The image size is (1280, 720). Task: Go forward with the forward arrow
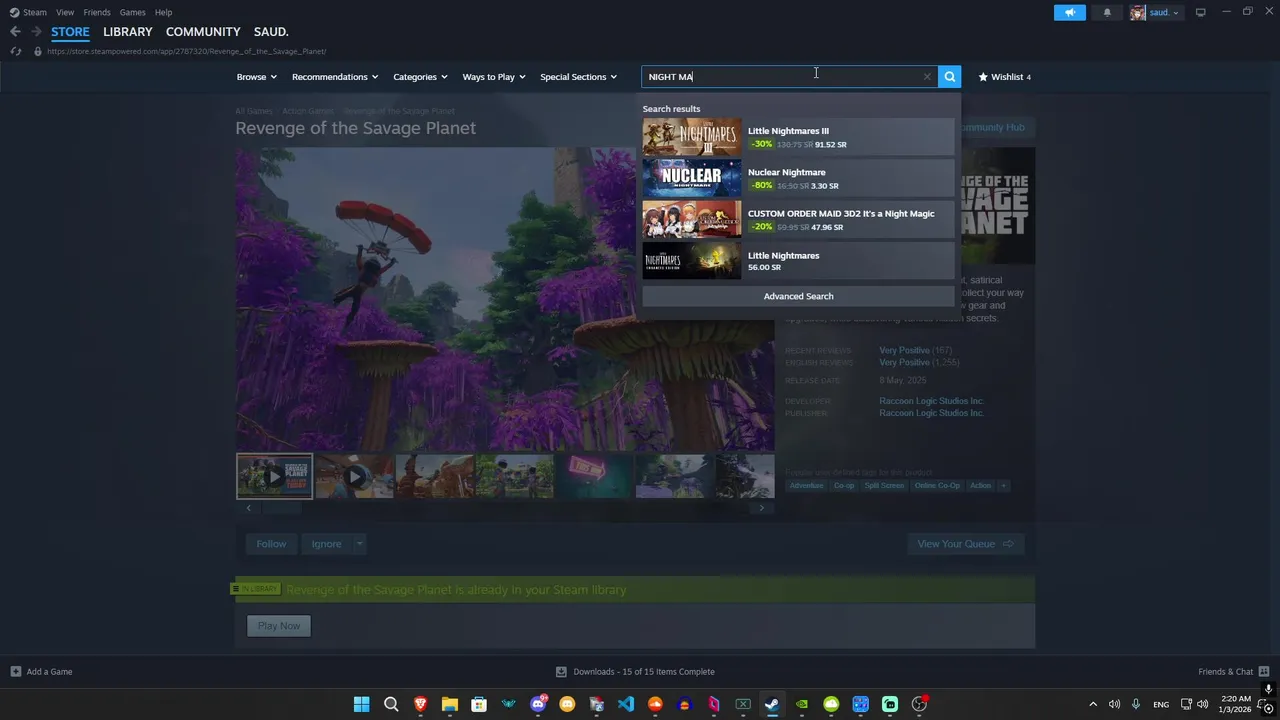click(x=37, y=32)
